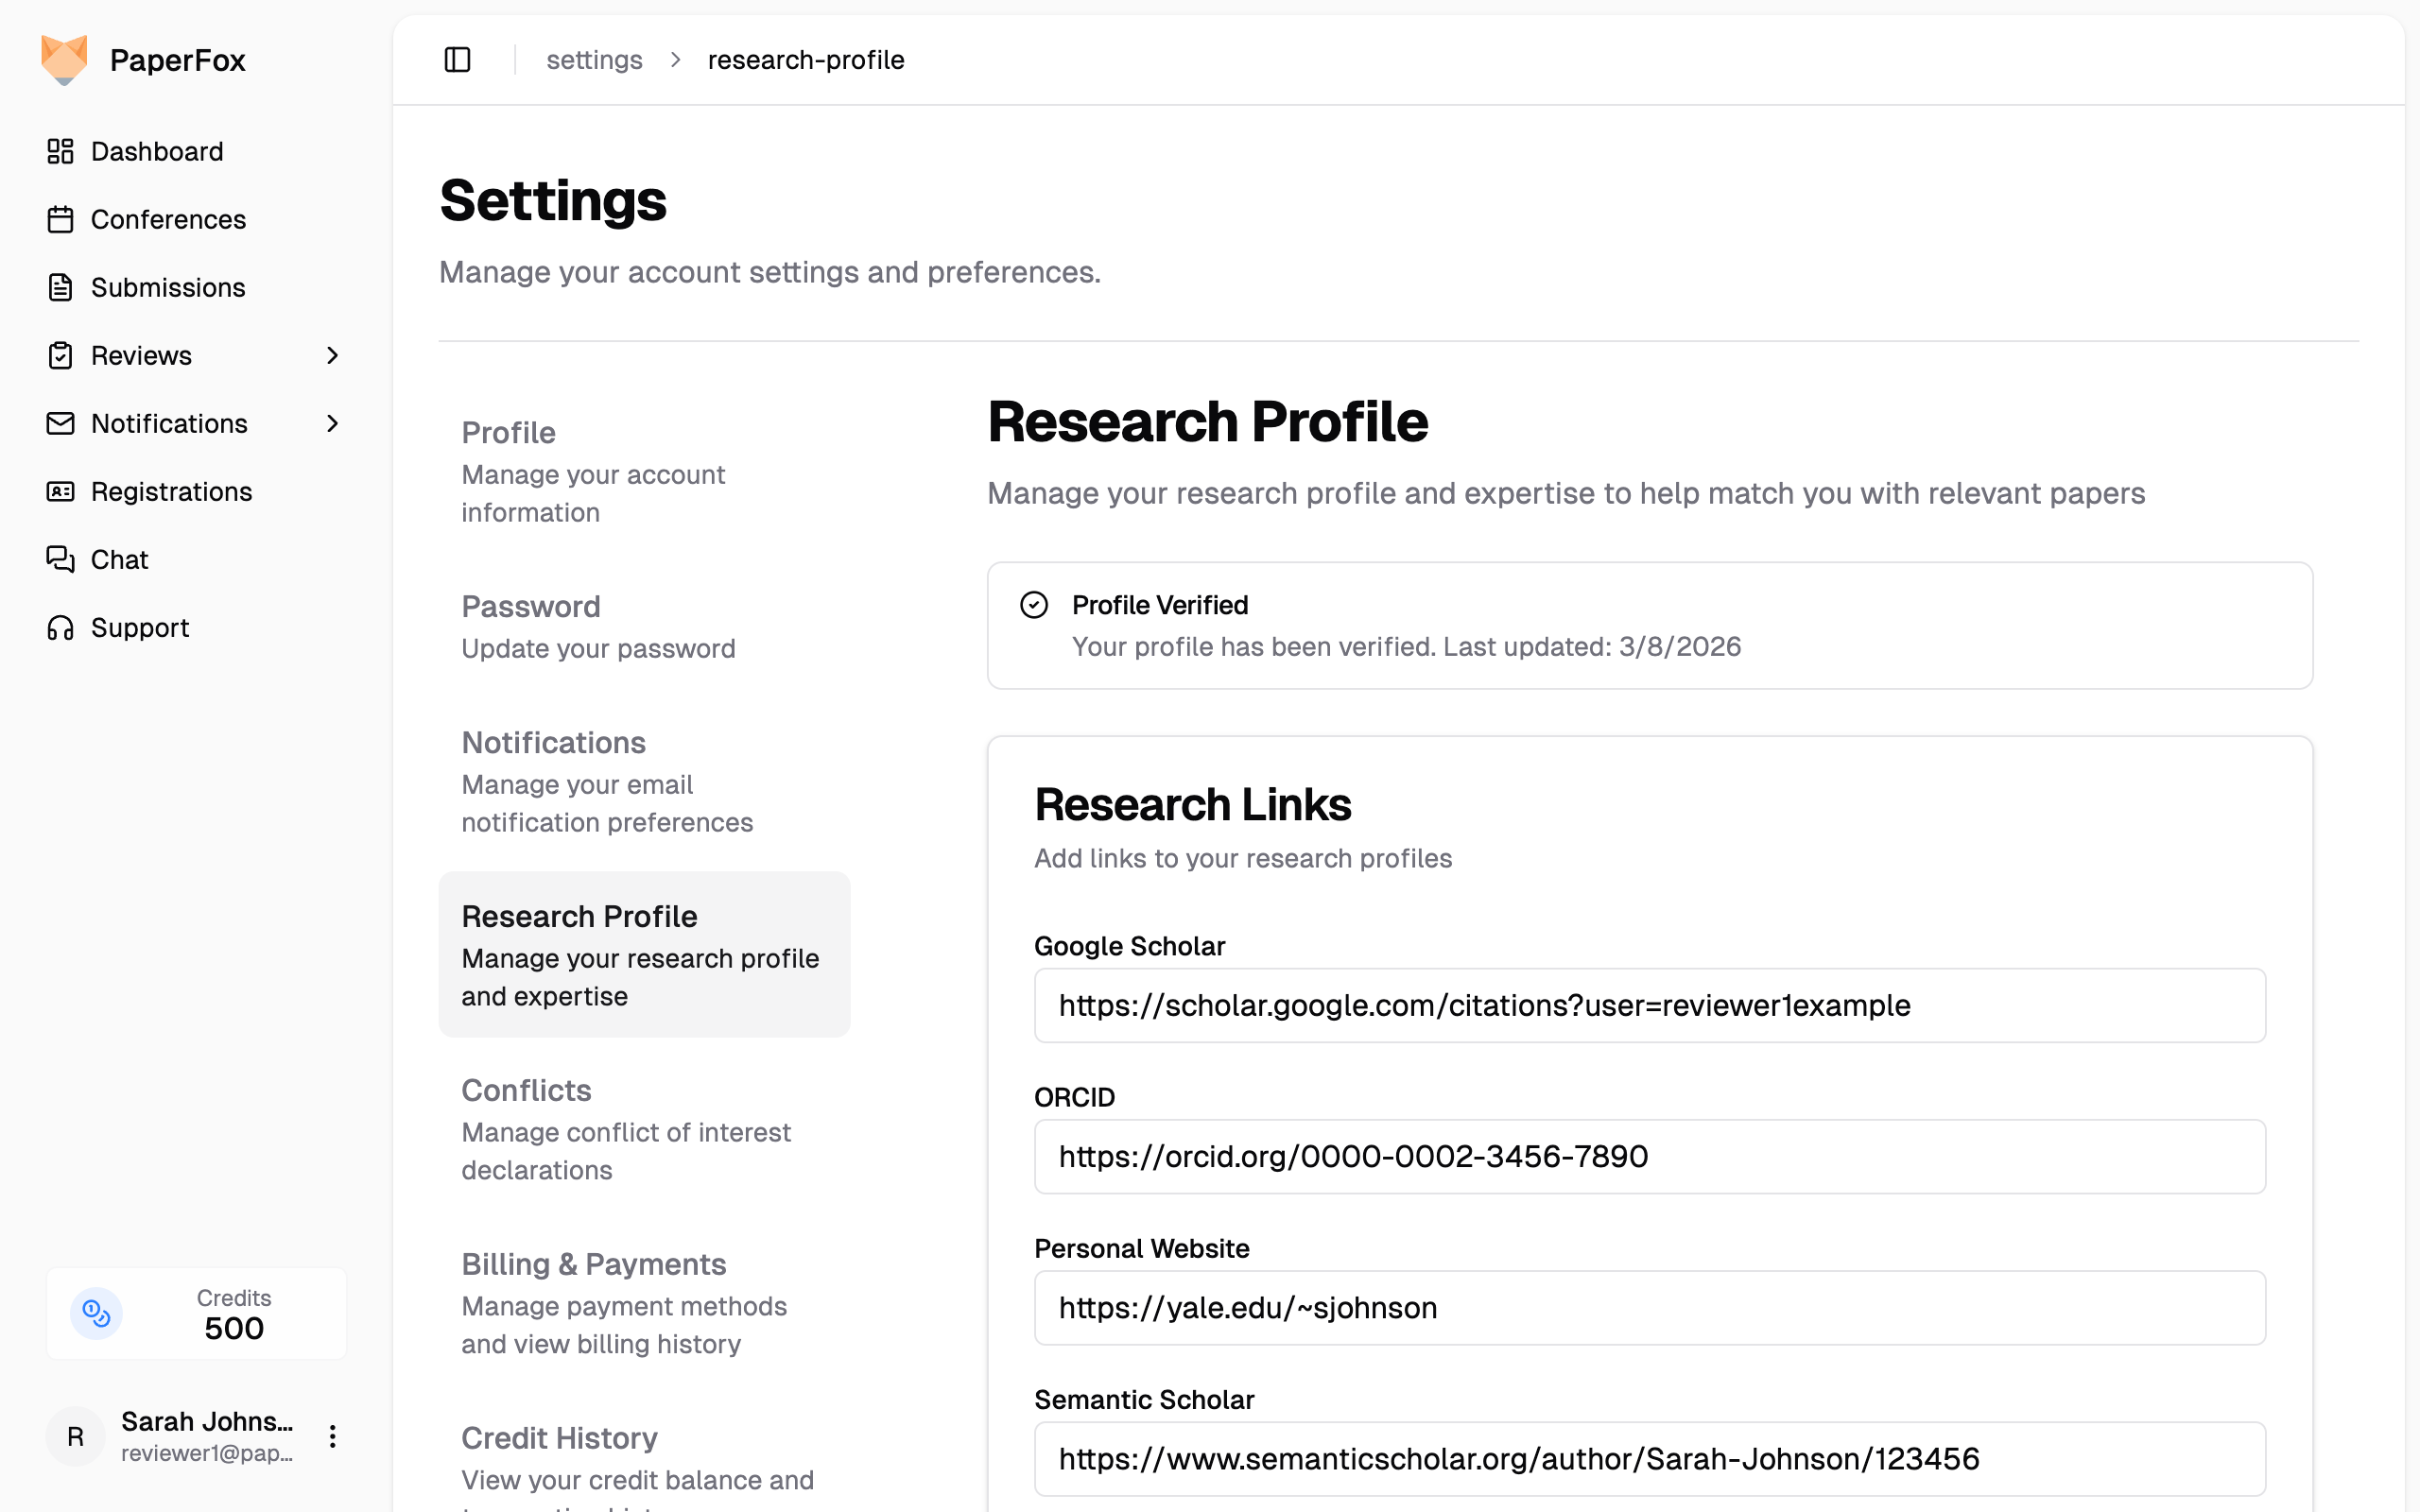Image resolution: width=2420 pixels, height=1512 pixels.
Task: Click the Google Scholar URL field
Action: pyautogui.click(x=1649, y=1005)
